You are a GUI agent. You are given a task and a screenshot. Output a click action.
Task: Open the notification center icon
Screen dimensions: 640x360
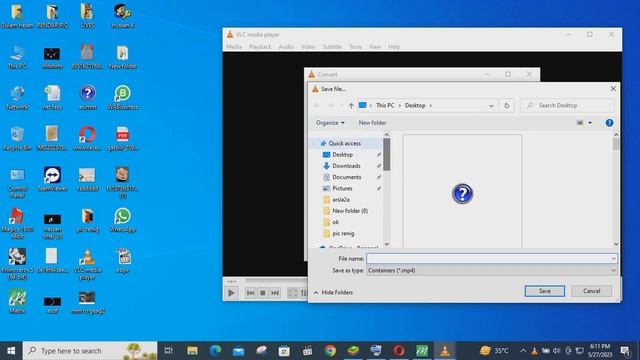(624, 351)
